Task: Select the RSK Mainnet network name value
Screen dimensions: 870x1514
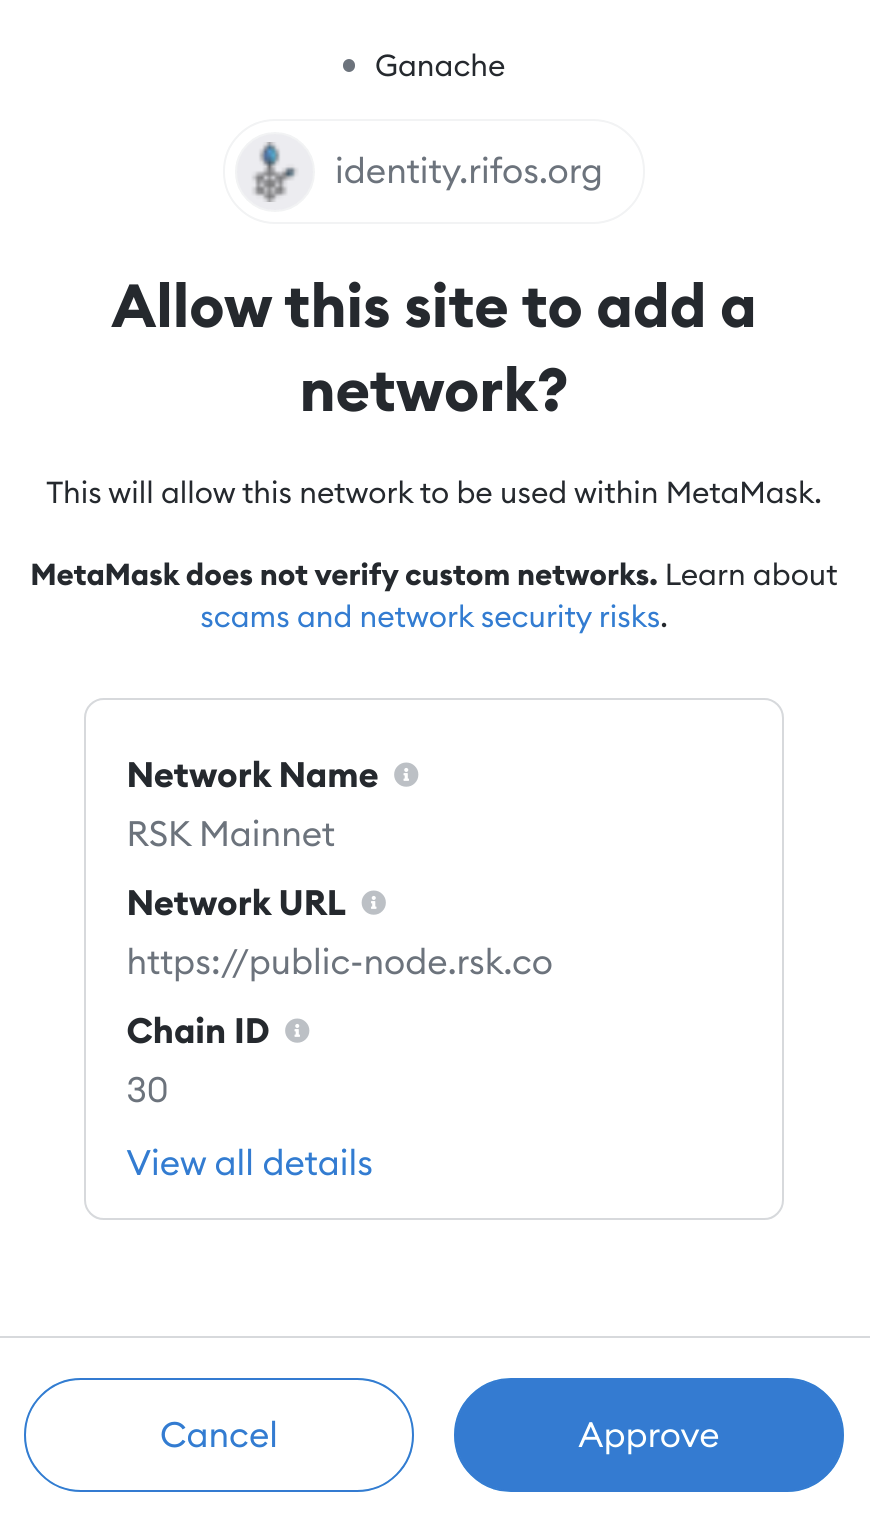Action: 231,834
